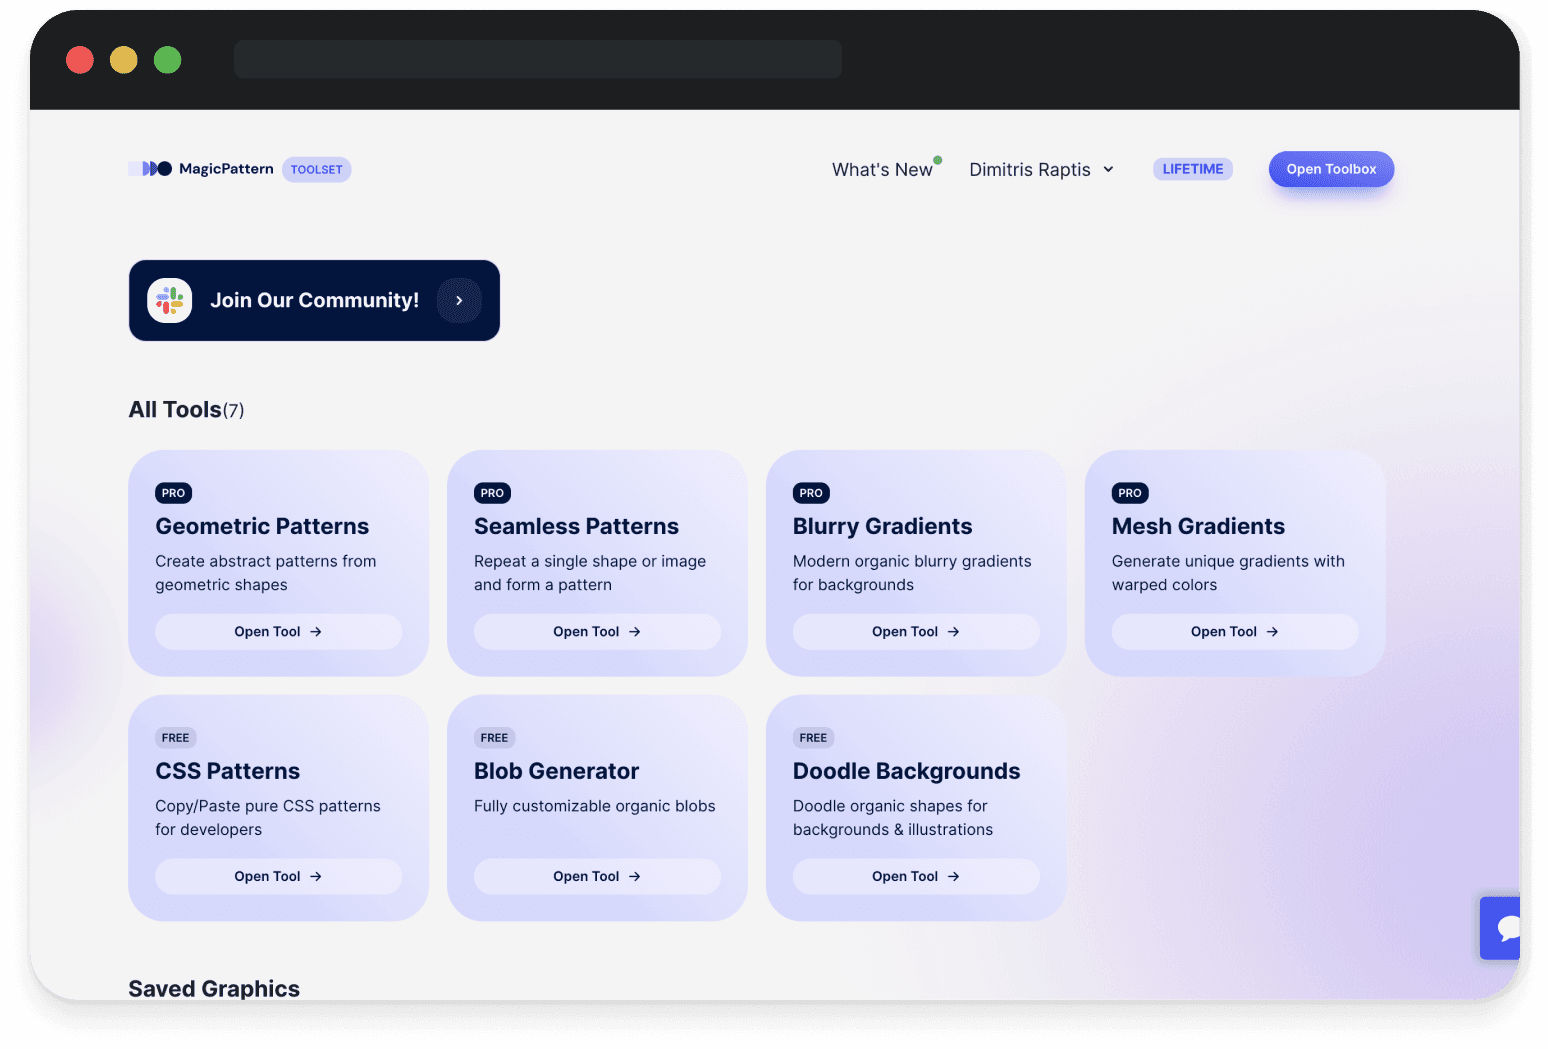1548x1049 pixels.
Task: Click PRO badge on Blurry Gradients card
Action: (x=811, y=493)
